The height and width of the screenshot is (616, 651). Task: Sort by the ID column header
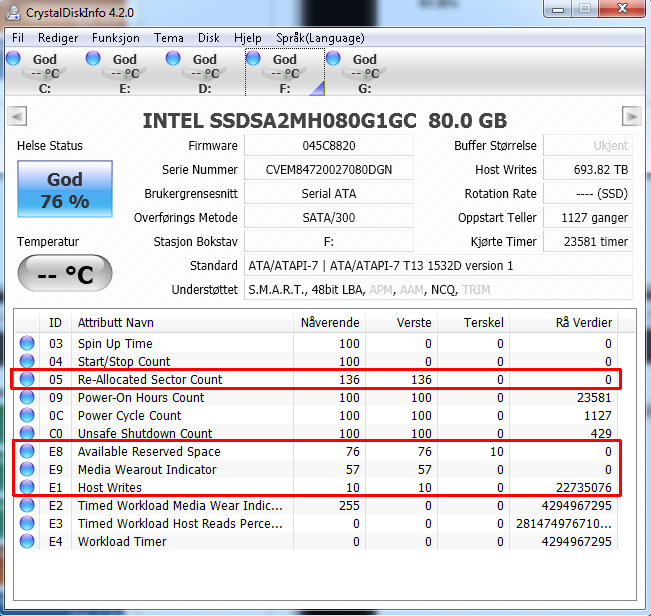click(55, 323)
